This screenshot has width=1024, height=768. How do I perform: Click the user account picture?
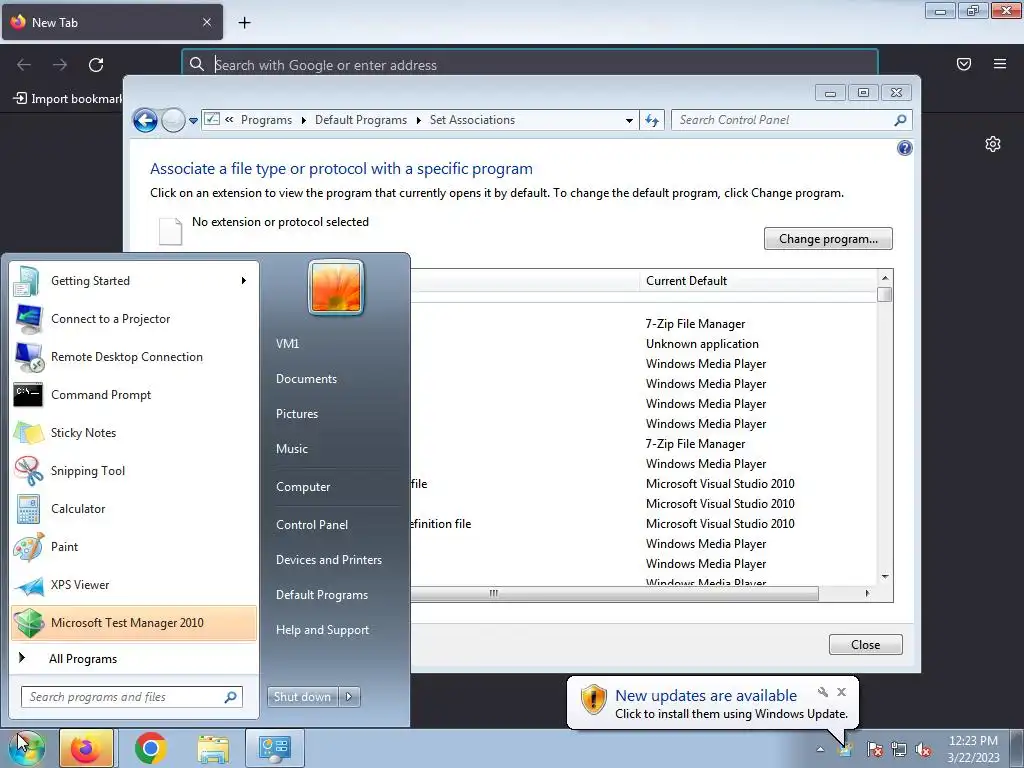(336, 287)
